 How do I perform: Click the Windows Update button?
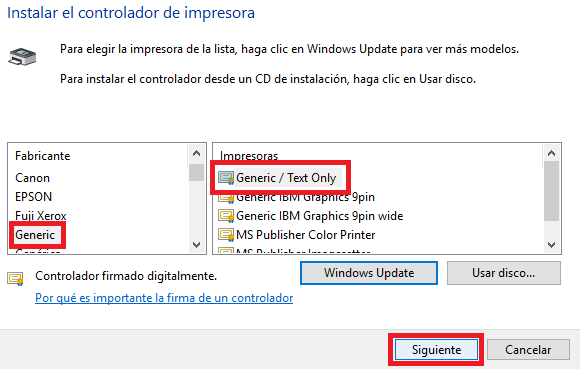click(369, 273)
